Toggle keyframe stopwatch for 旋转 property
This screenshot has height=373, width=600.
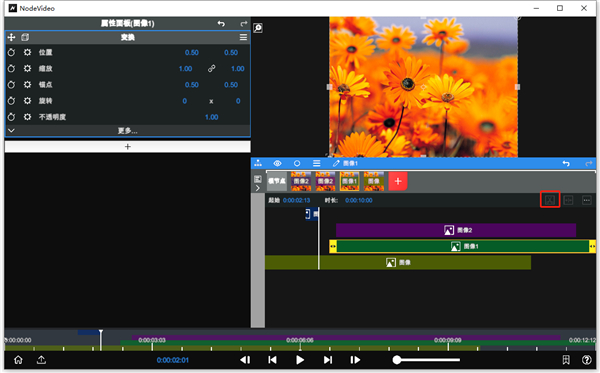tap(11, 101)
